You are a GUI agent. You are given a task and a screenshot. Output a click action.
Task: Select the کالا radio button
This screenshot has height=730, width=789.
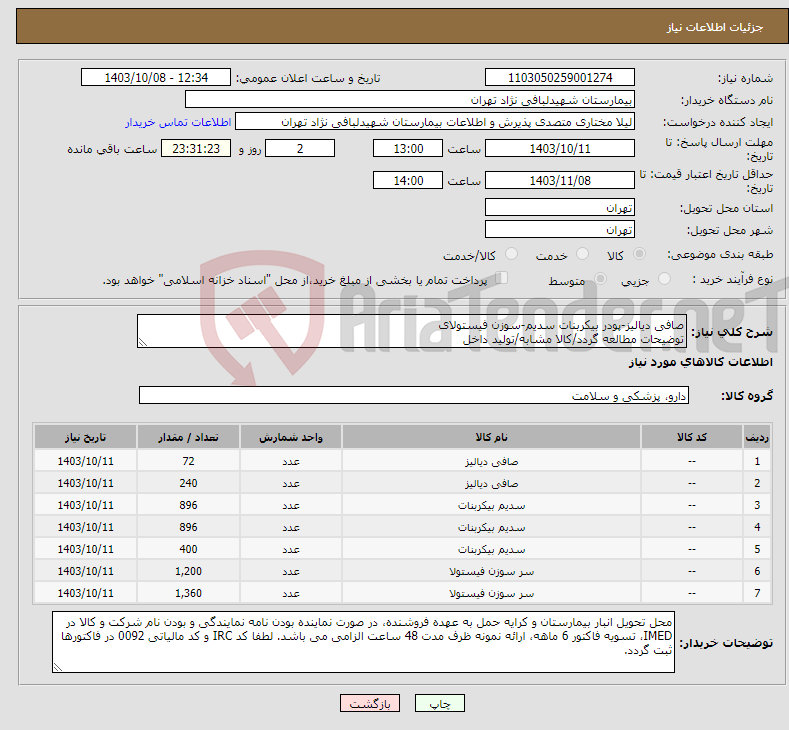(639, 254)
